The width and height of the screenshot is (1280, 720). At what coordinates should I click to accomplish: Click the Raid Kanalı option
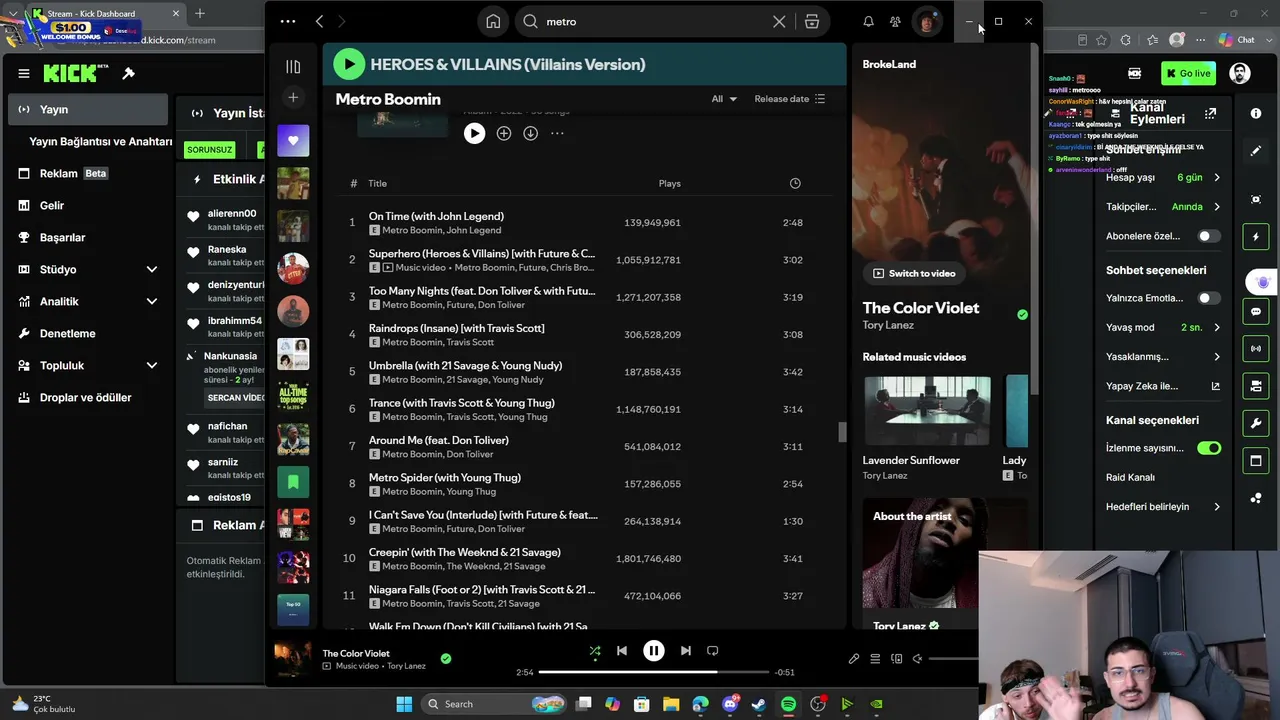point(1130,477)
